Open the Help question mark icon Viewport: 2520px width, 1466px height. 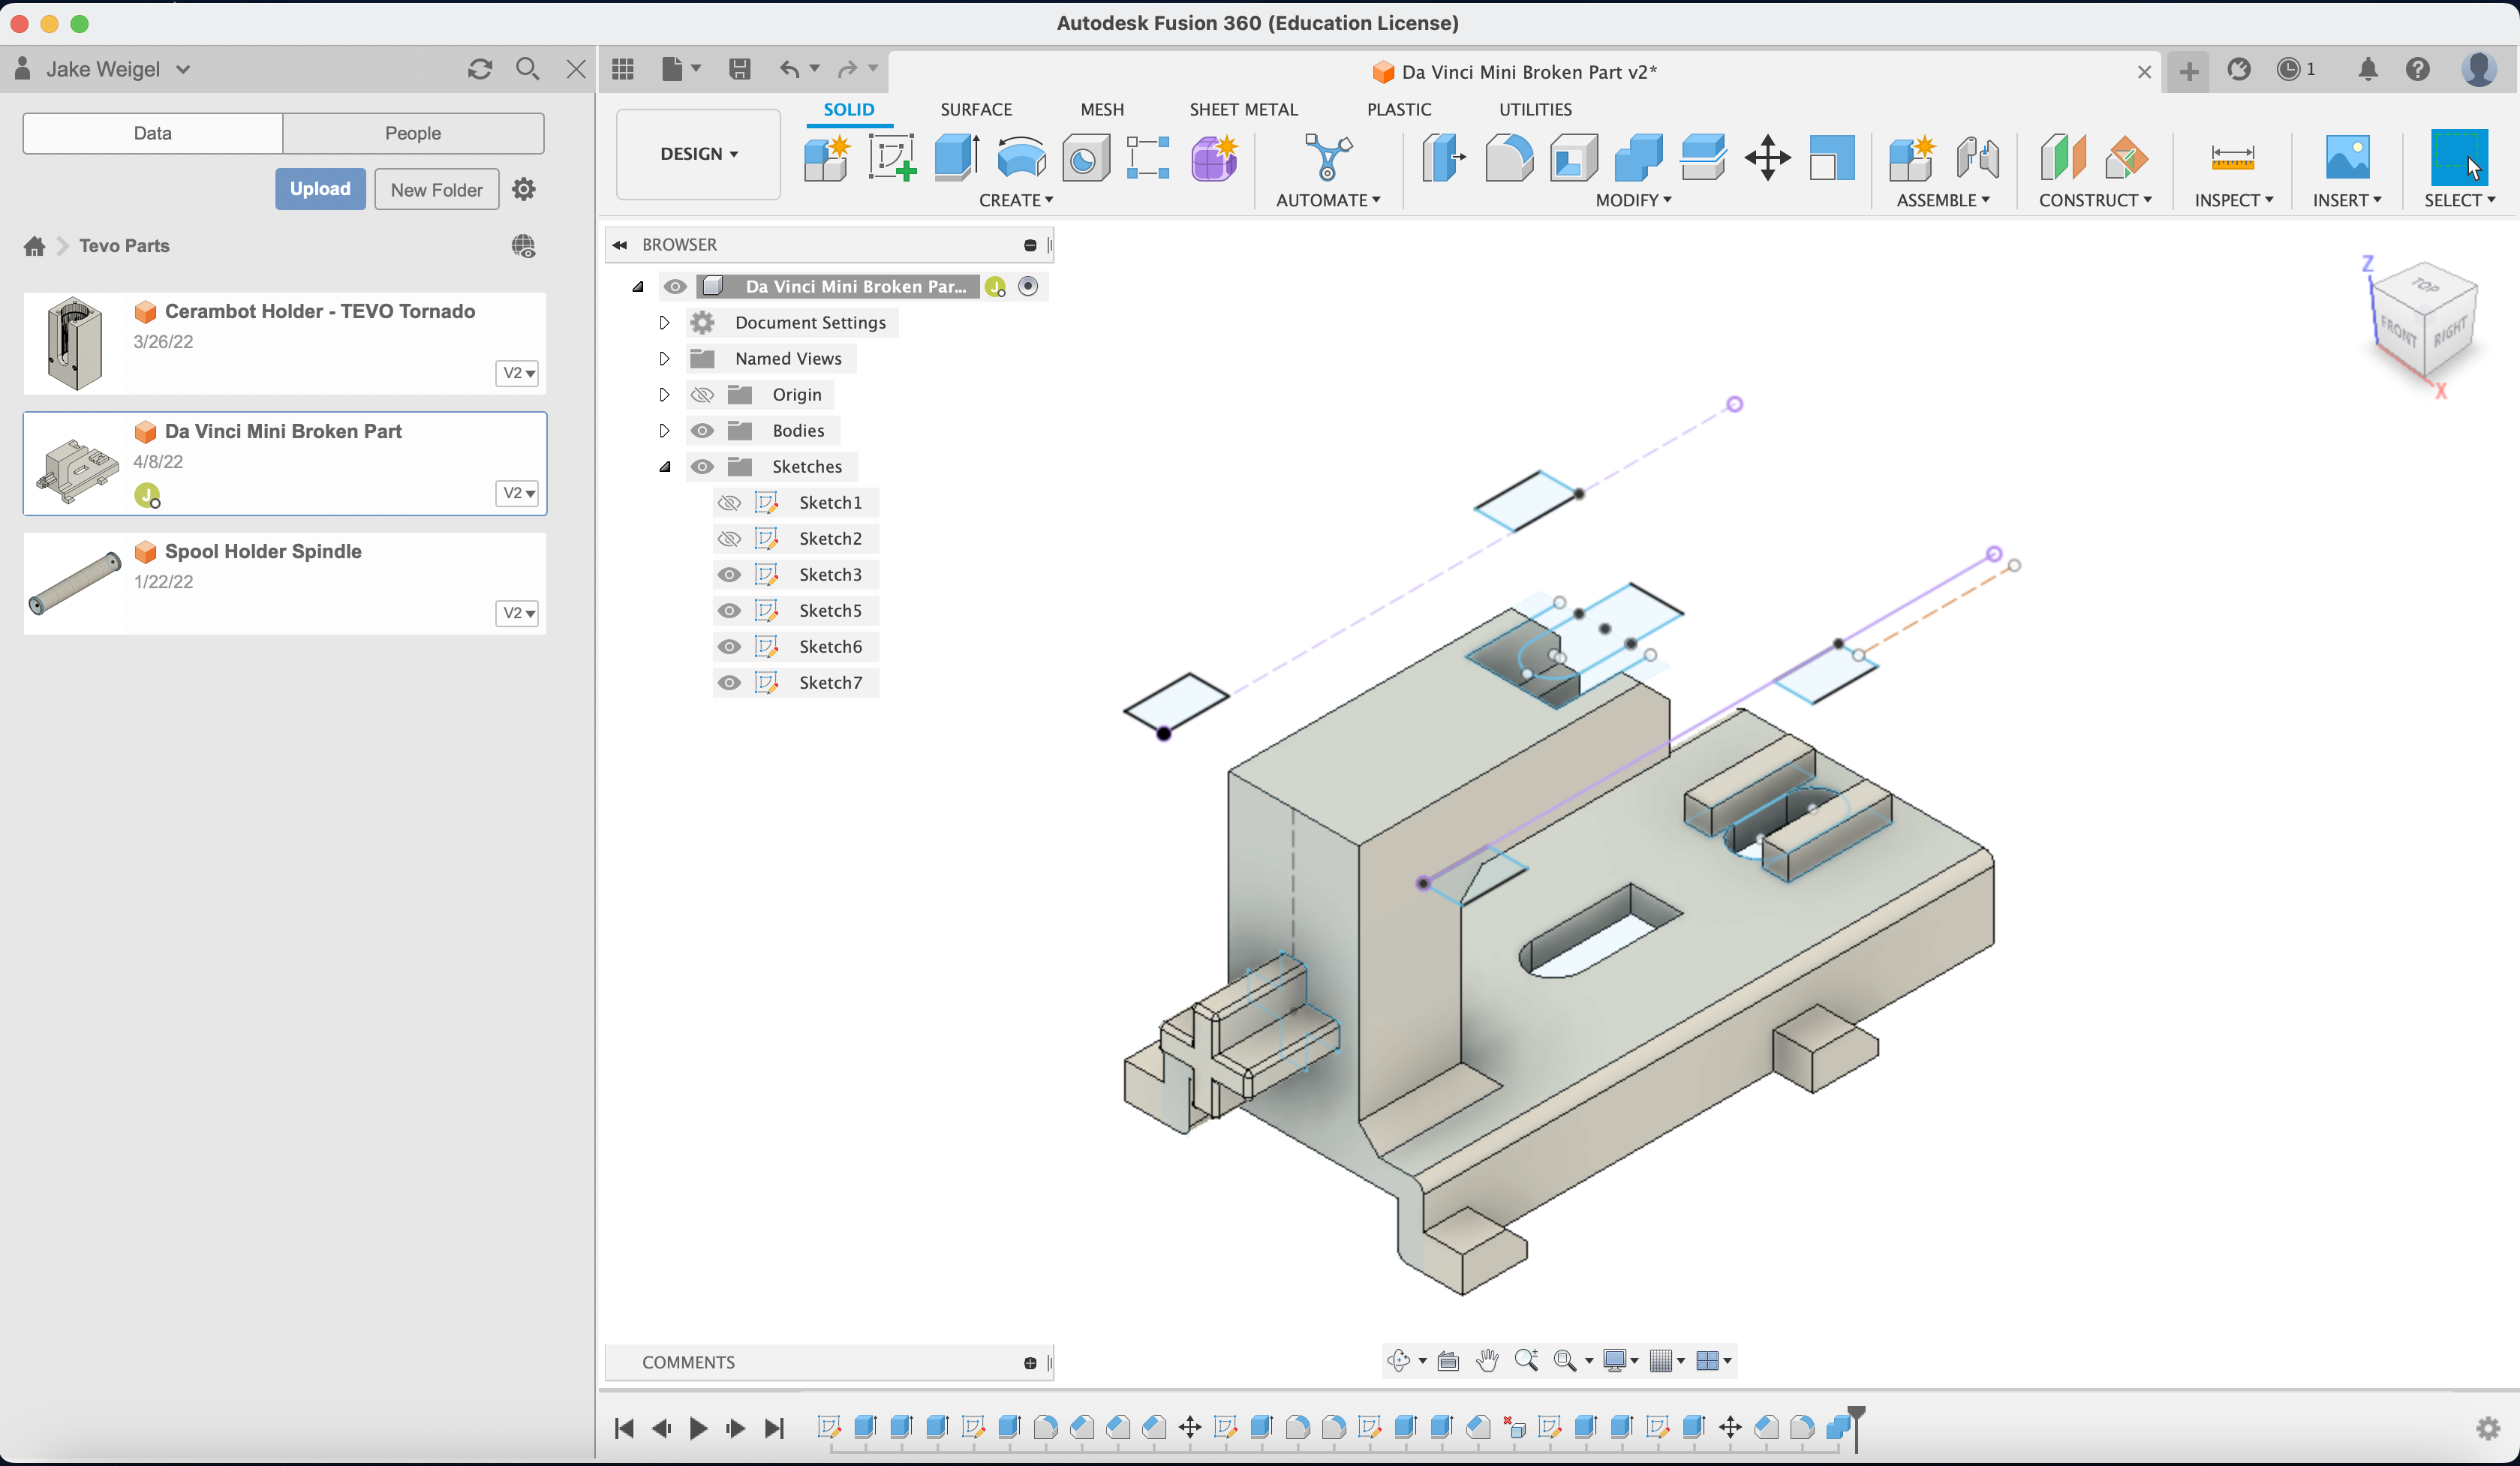click(x=2417, y=69)
